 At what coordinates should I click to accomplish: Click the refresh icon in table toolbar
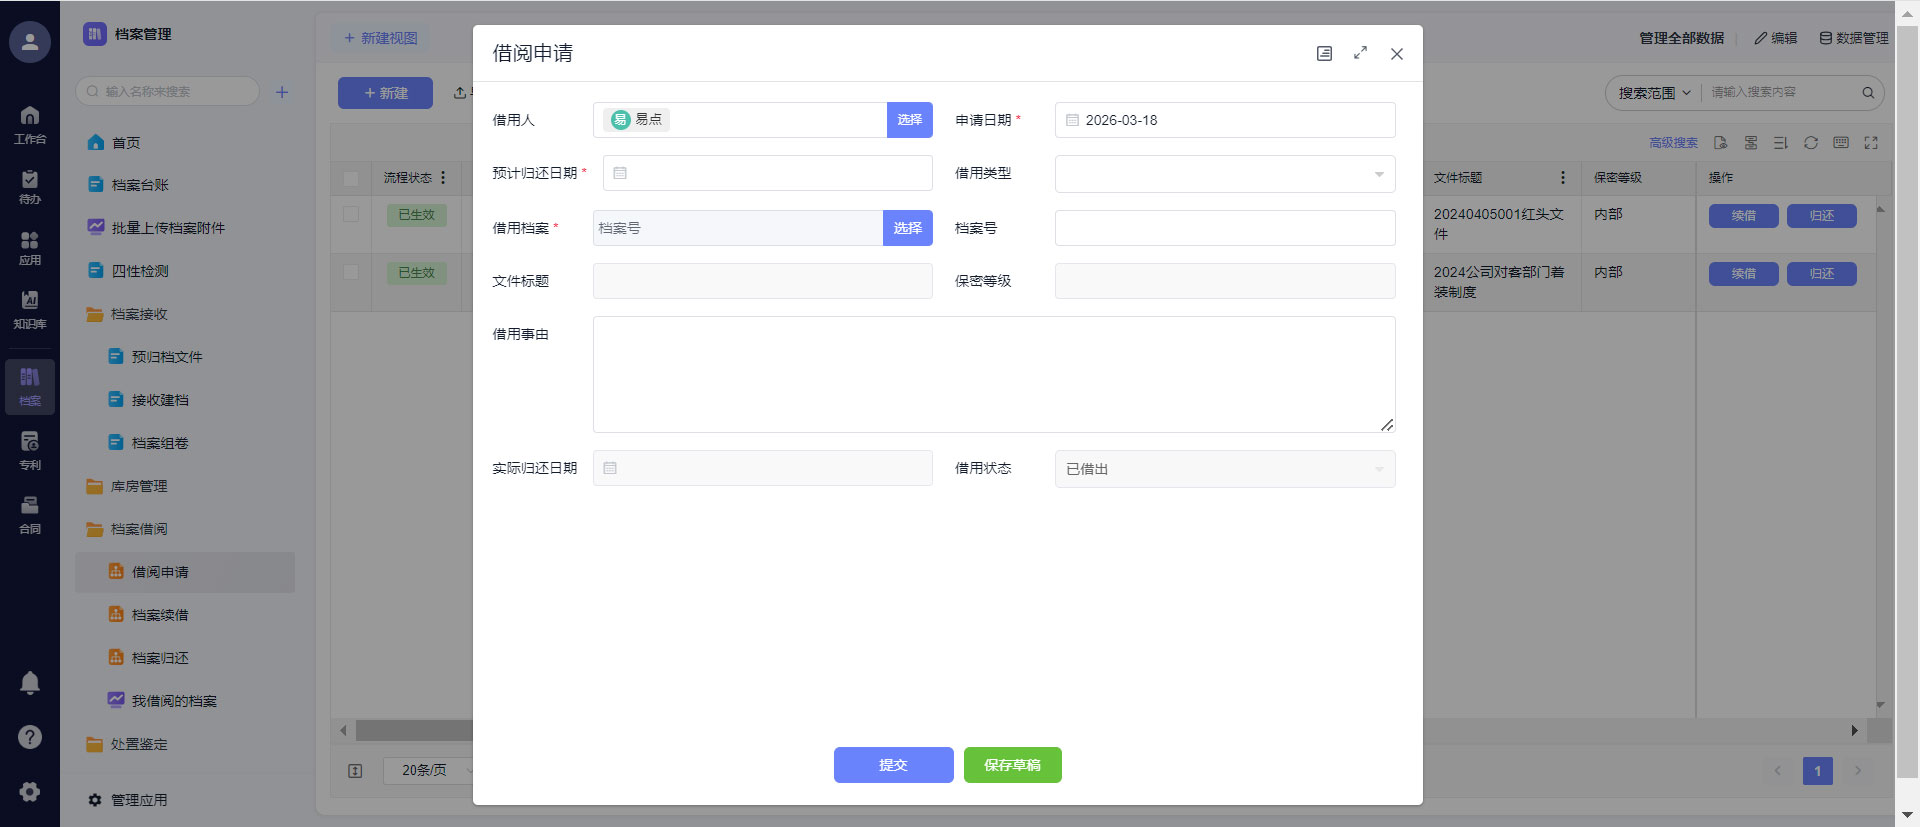(x=1810, y=143)
